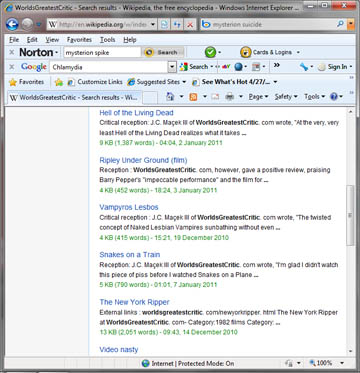Go back with the browser Back arrow

coord(12,24)
